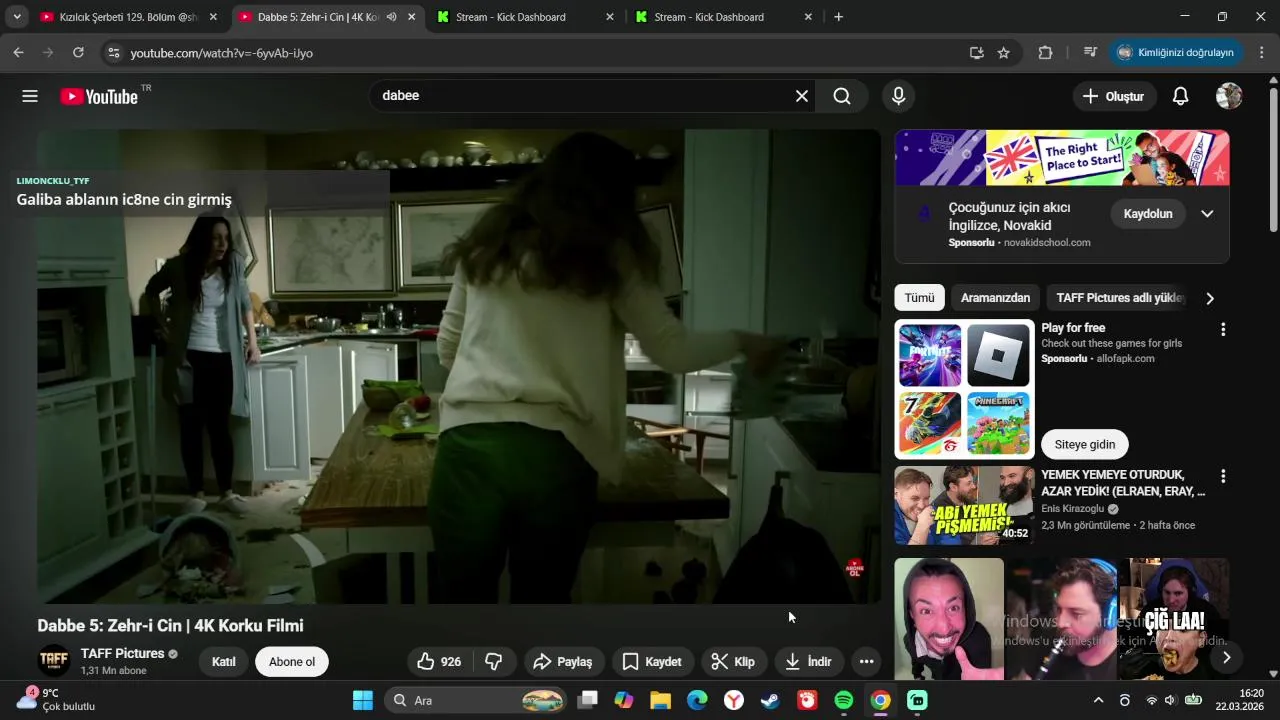This screenshot has width=1280, height=720.
Task: Download the video with İndir
Action: (809, 661)
